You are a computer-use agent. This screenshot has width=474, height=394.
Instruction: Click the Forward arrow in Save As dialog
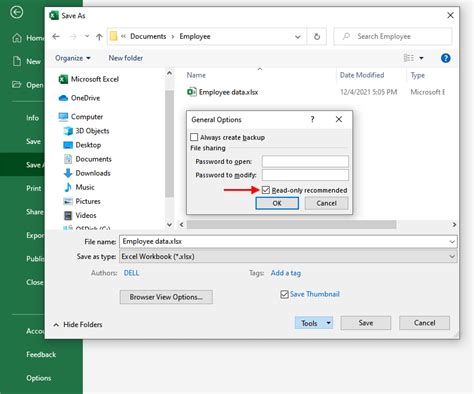tap(73, 36)
